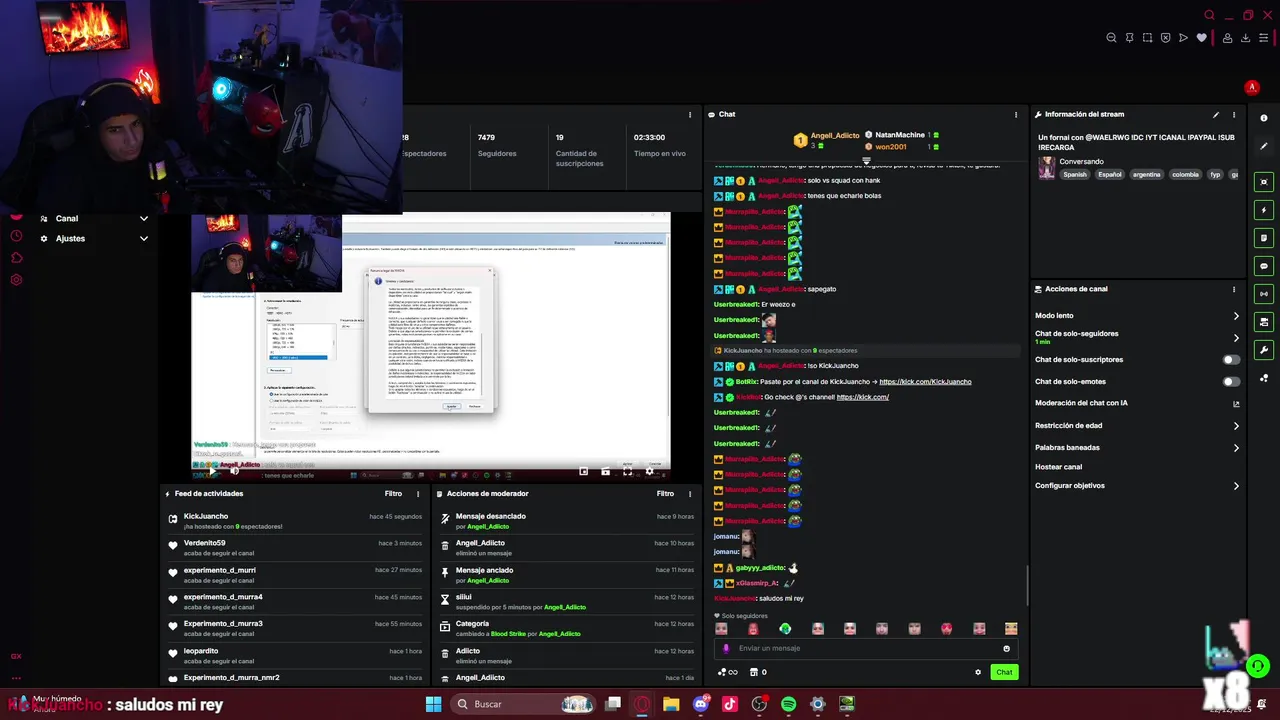Viewport: 1280px width, 720px height.
Task: Click the green Chat send button
Action: [1004, 672]
